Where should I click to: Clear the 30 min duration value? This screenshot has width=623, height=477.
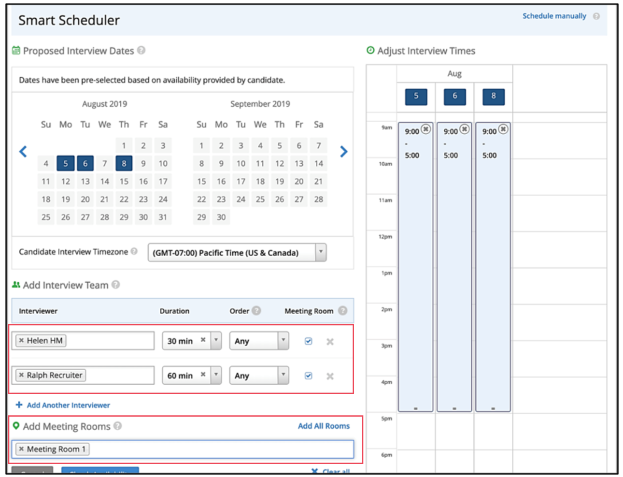click(x=203, y=340)
